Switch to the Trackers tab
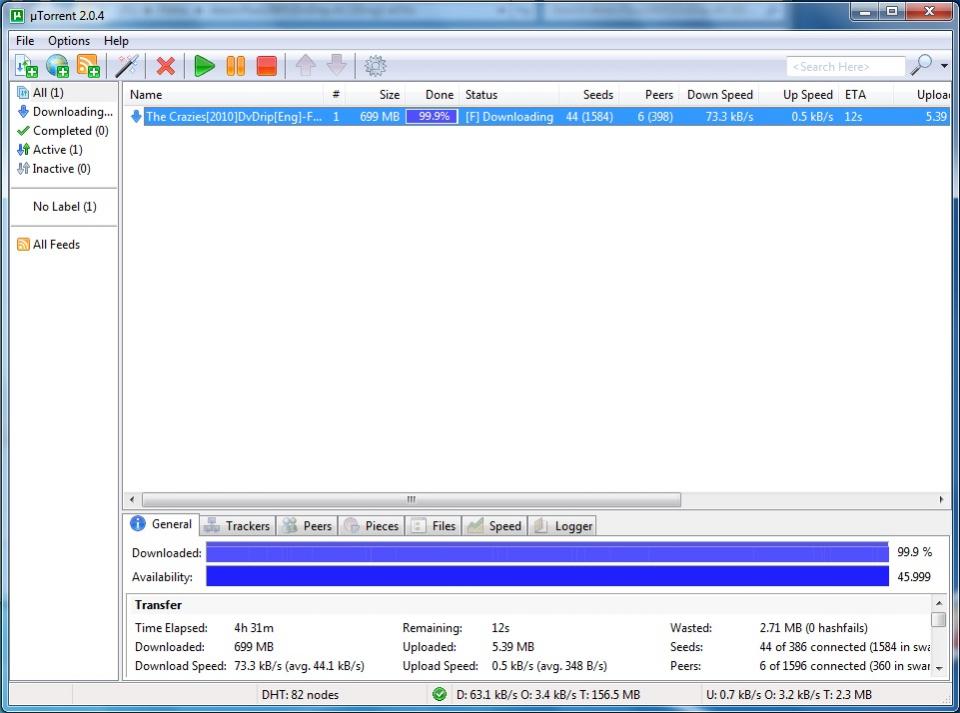Viewport: 960px width, 713px height. click(238, 526)
